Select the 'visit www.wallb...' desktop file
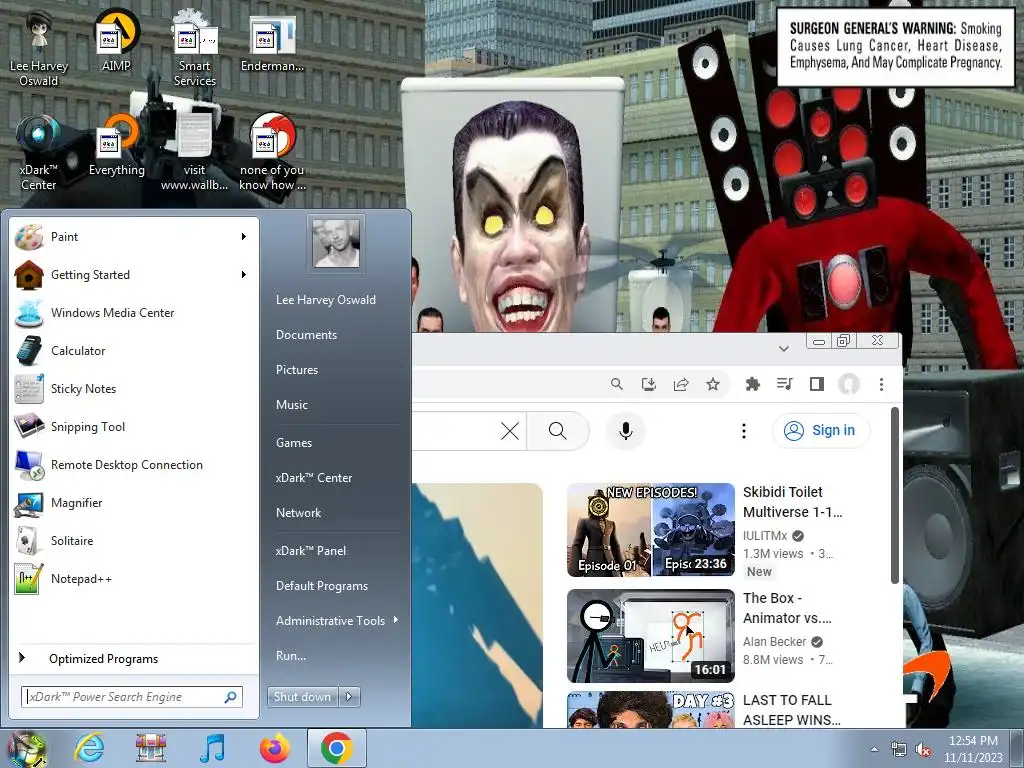The width and height of the screenshot is (1024, 768). pyautogui.click(x=195, y=152)
